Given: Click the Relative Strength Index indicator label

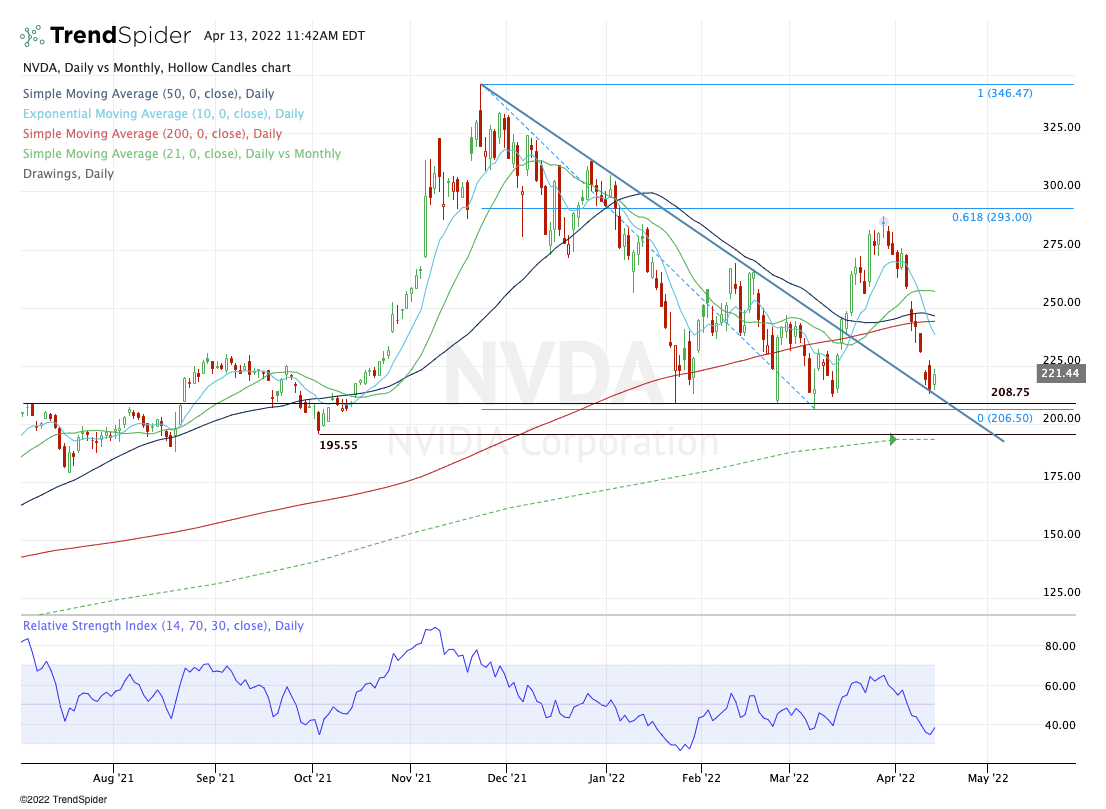Looking at the screenshot, I should coord(163,626).
